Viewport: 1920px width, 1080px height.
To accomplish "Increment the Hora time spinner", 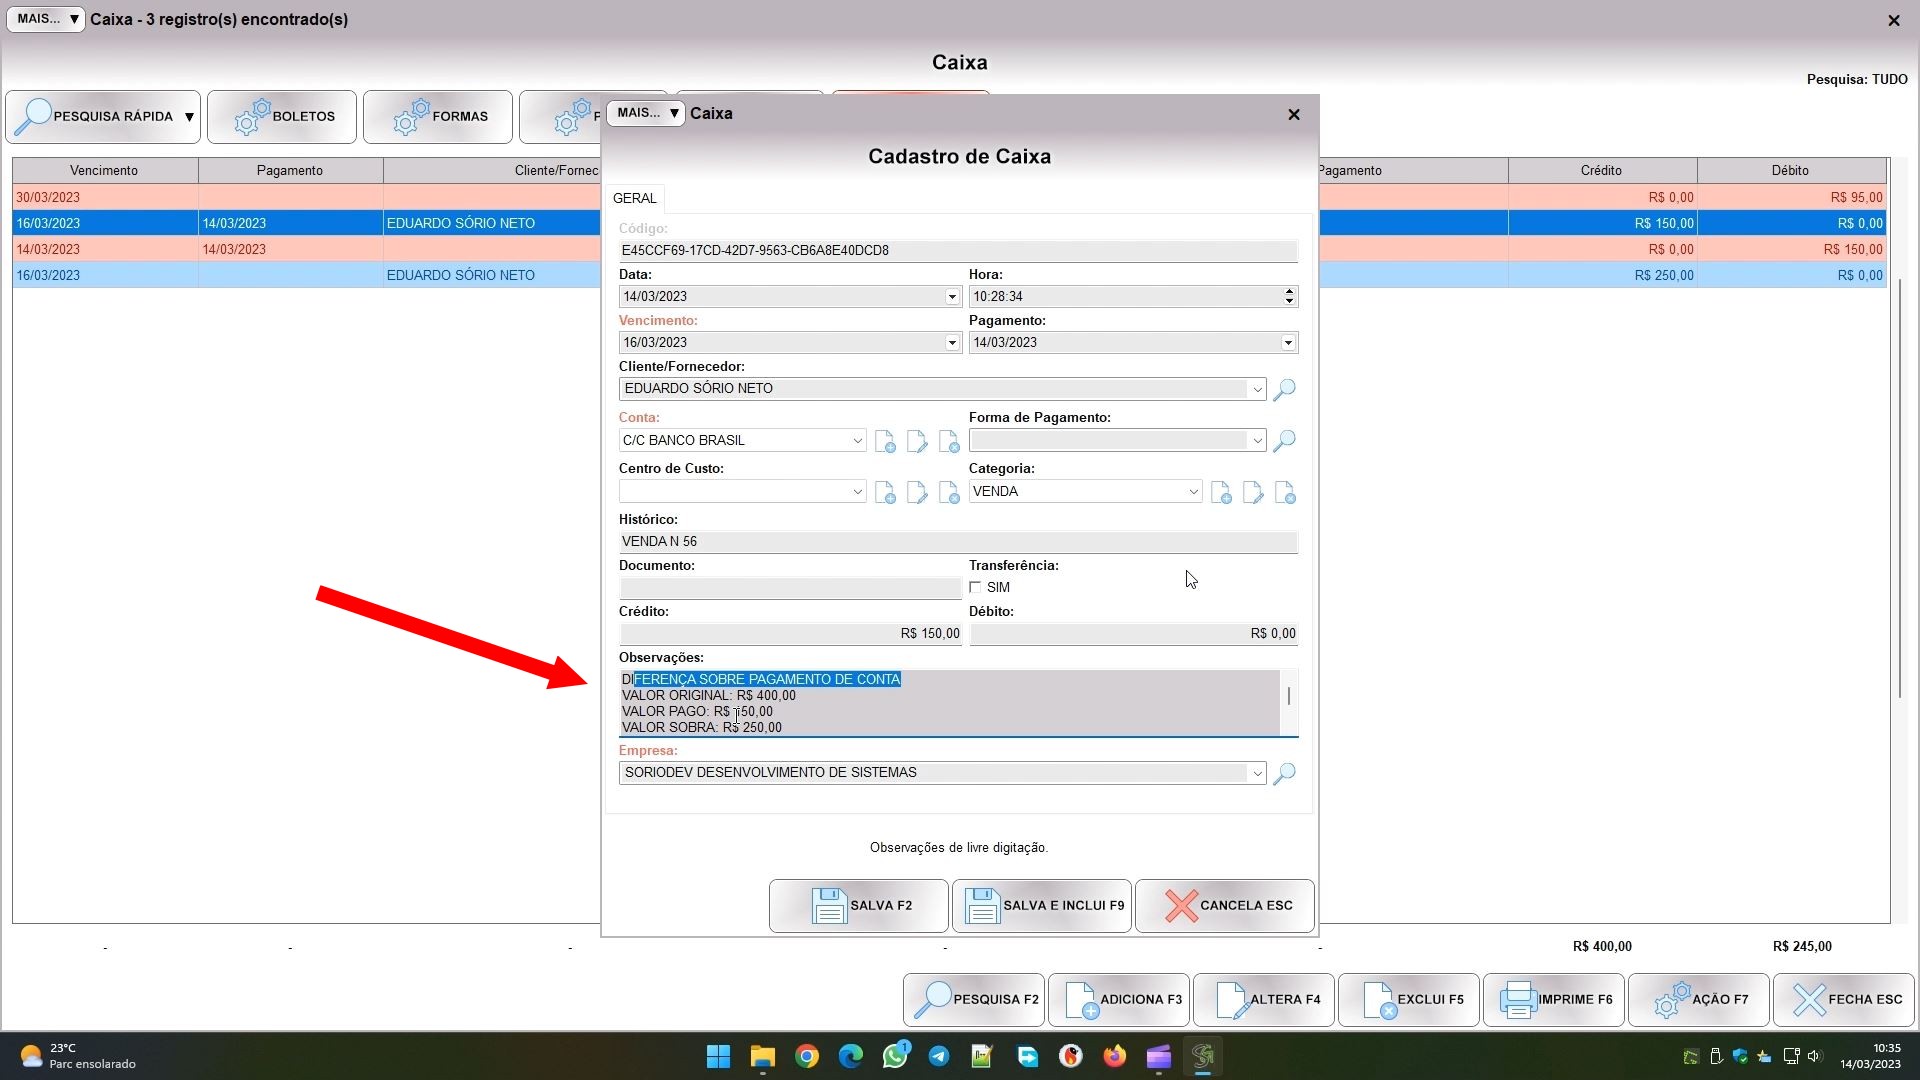I will tap(1289, 291).
